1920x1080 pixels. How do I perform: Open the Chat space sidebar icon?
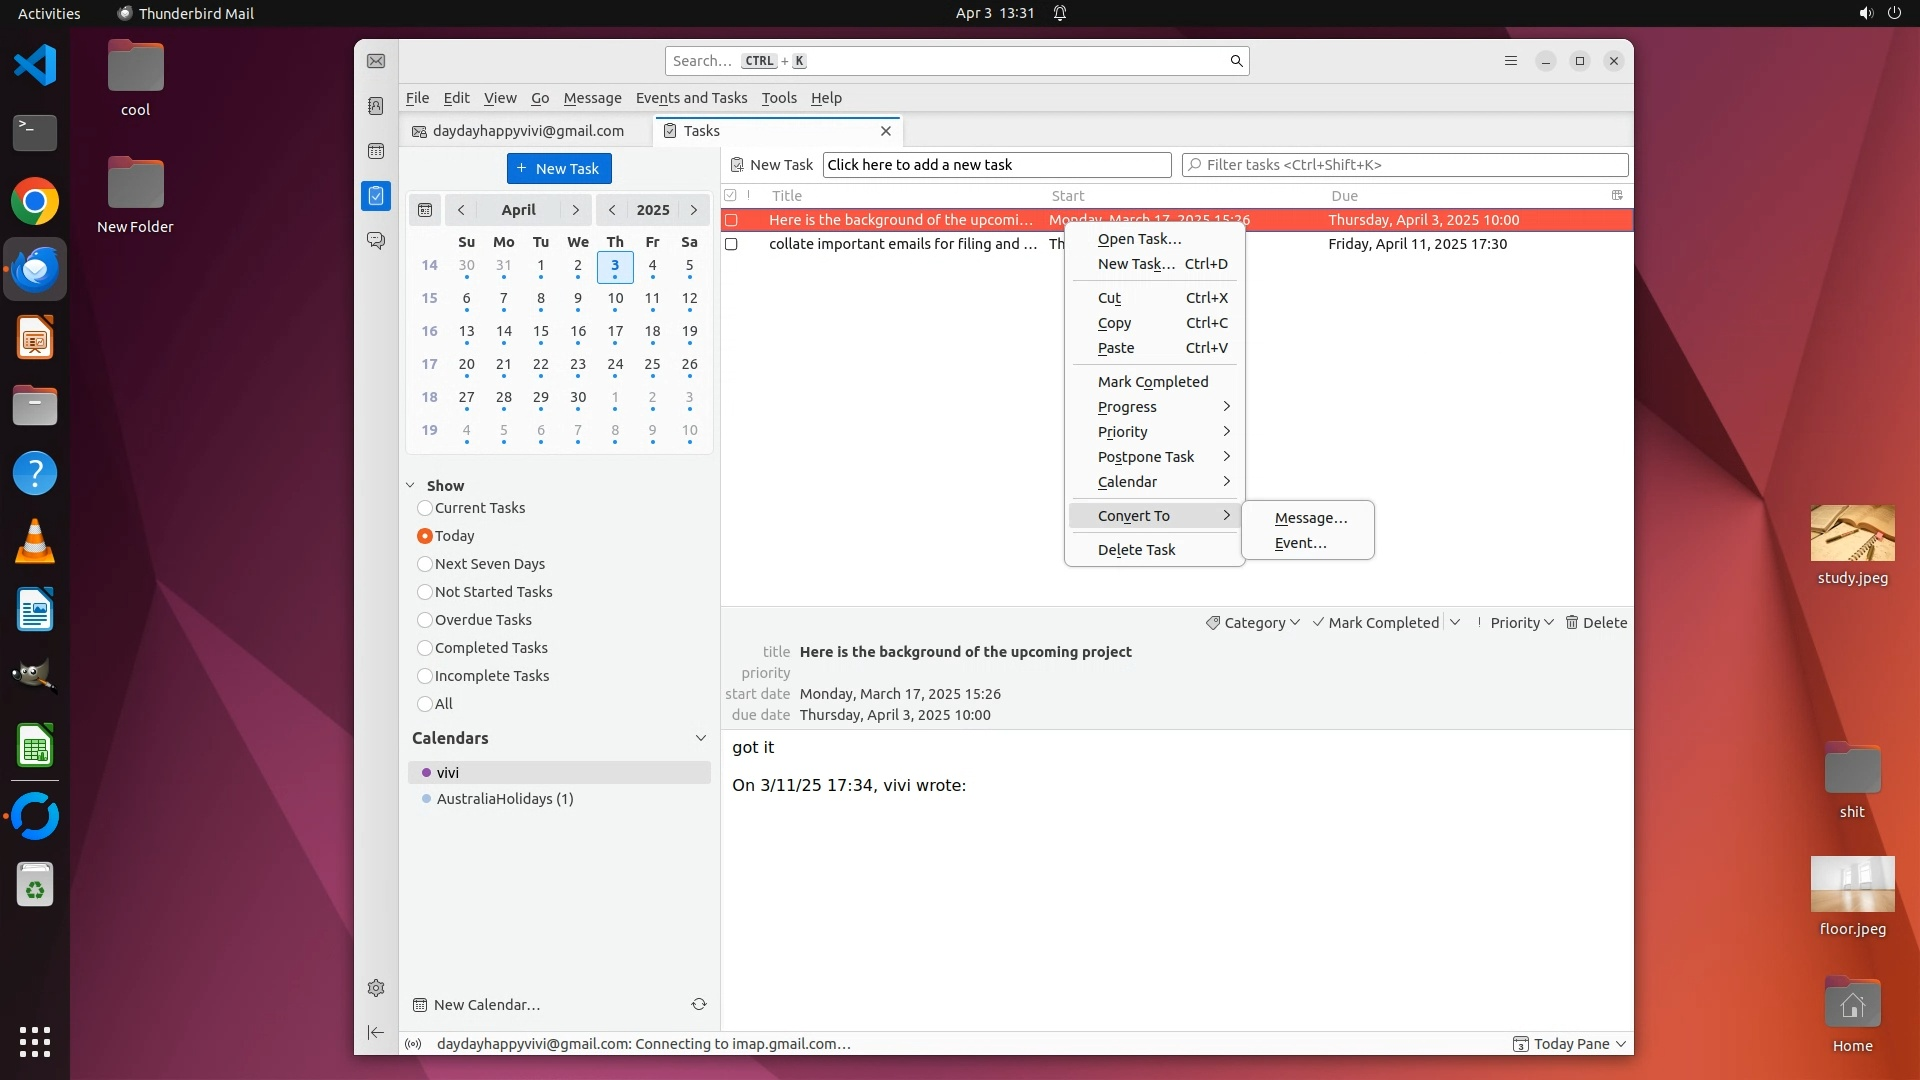(x=376, y=241)
